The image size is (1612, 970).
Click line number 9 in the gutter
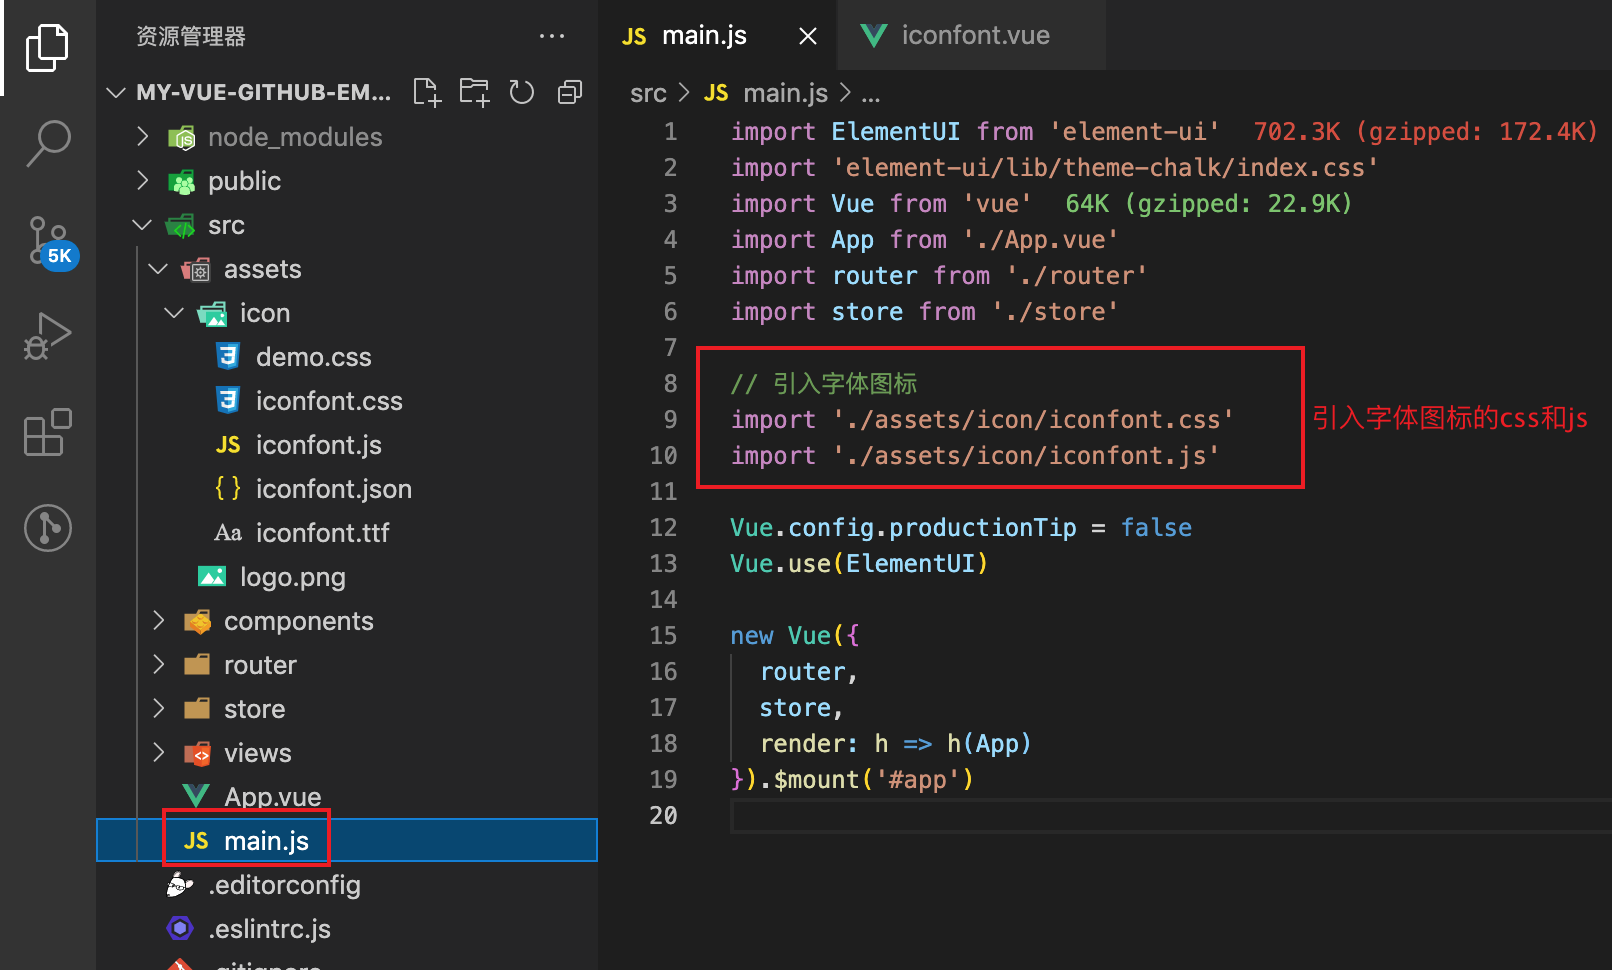point(670,419)
